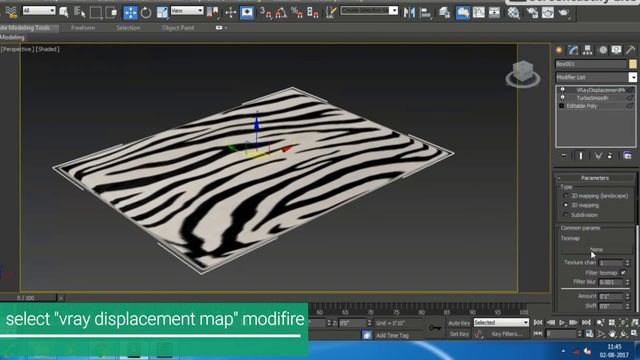The height and width of the screenshot is (360, 640).
Task: Open the Selection ribbon tab
Action: pos(128,28)
